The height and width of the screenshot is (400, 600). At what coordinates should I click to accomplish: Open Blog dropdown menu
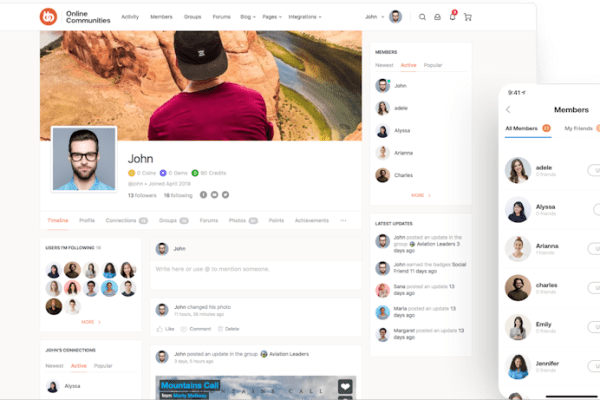click(x=248, y=17)
